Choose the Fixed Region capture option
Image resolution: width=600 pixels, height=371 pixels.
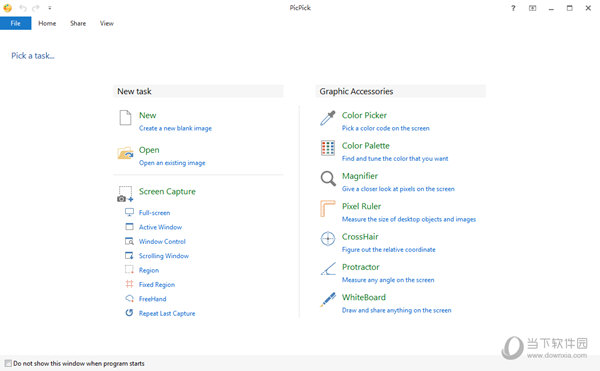pos(157,285)
